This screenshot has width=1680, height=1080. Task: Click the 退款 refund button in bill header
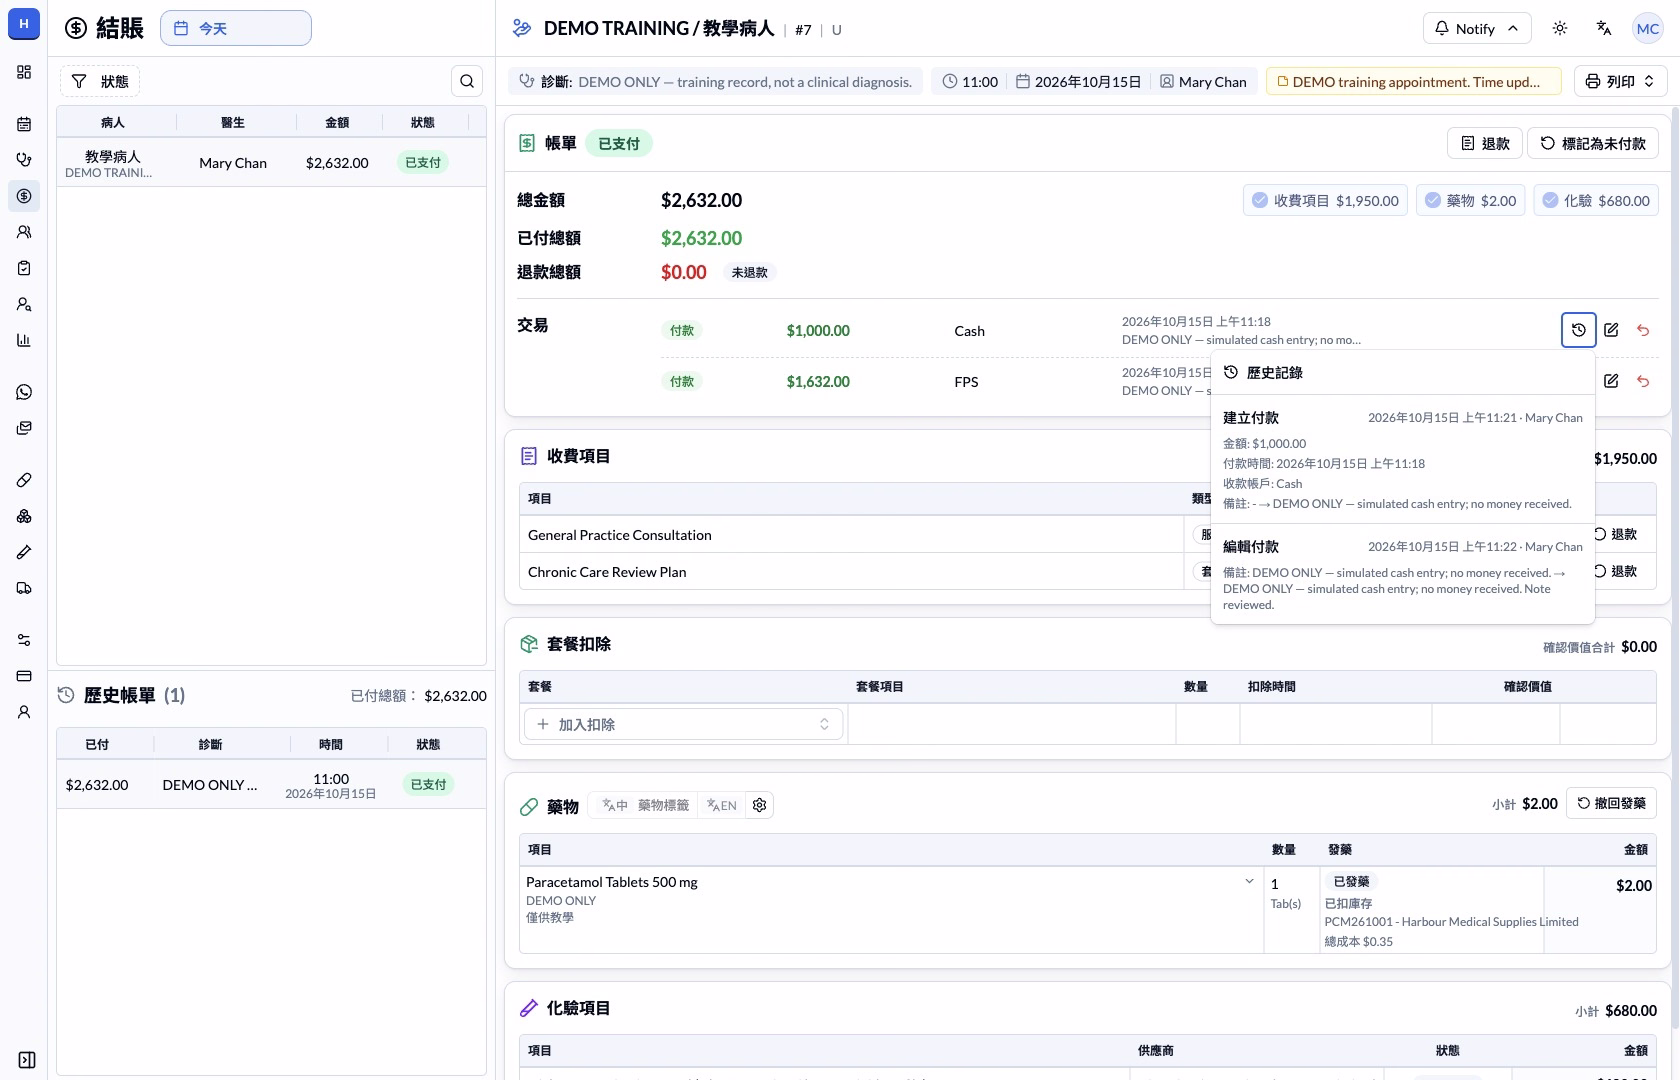(x=1485, y=143)
